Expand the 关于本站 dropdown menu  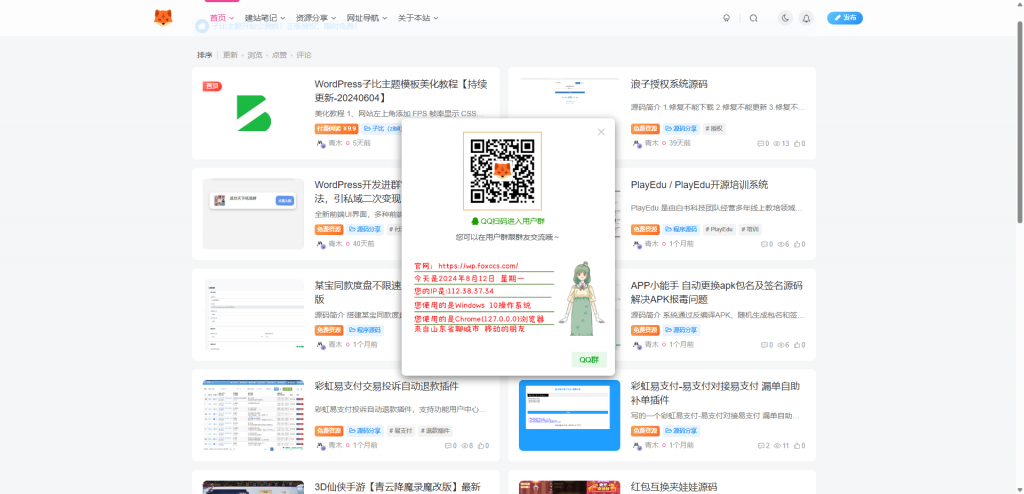coord(417,18)
